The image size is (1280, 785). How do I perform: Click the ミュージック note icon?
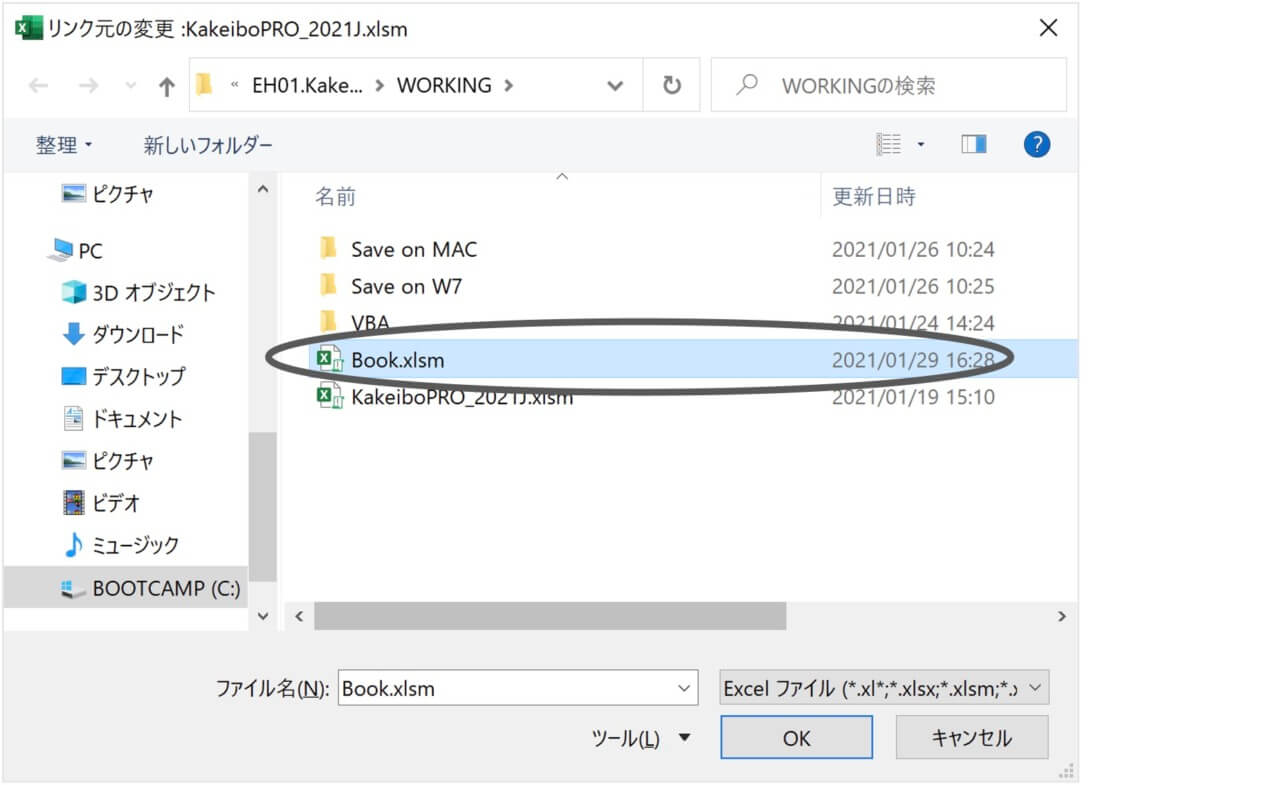[x=74, y=544]
